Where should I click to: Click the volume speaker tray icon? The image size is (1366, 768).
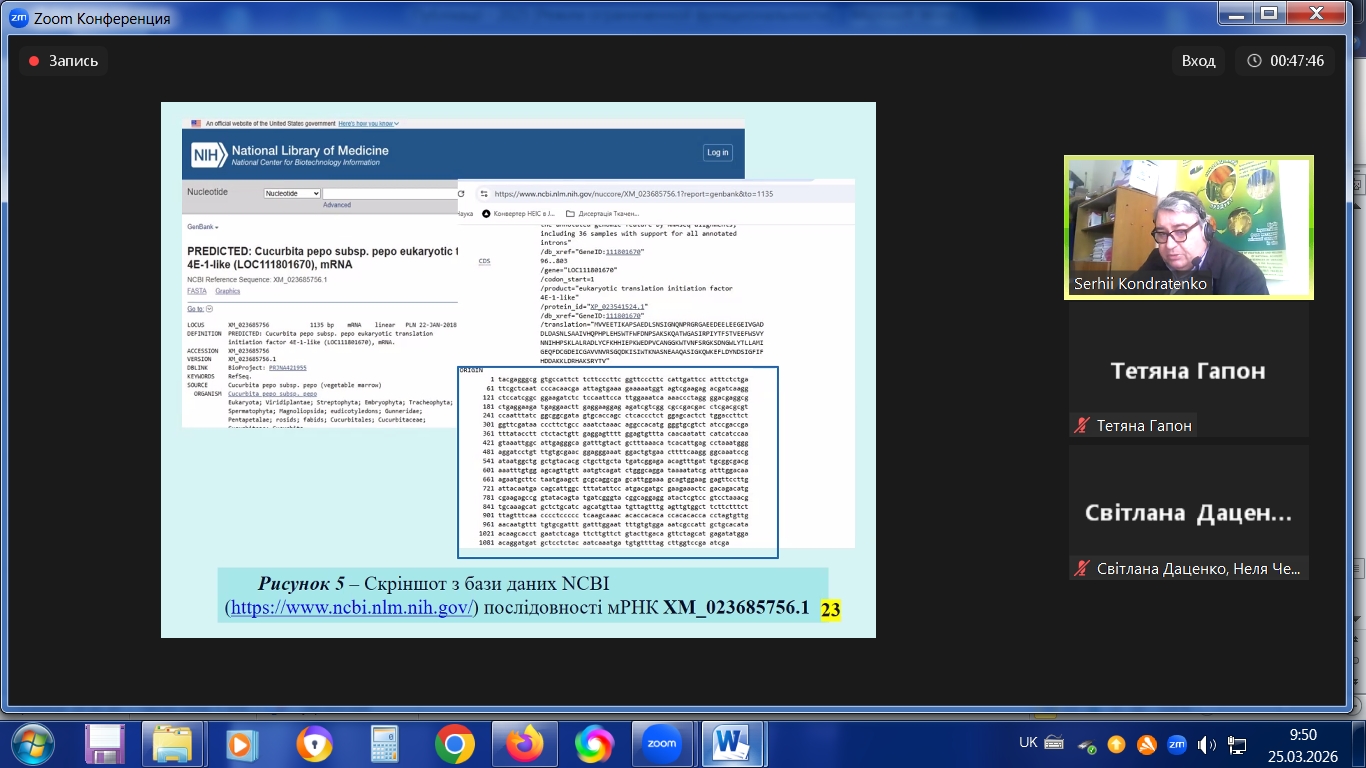(x=1206, y=744)
